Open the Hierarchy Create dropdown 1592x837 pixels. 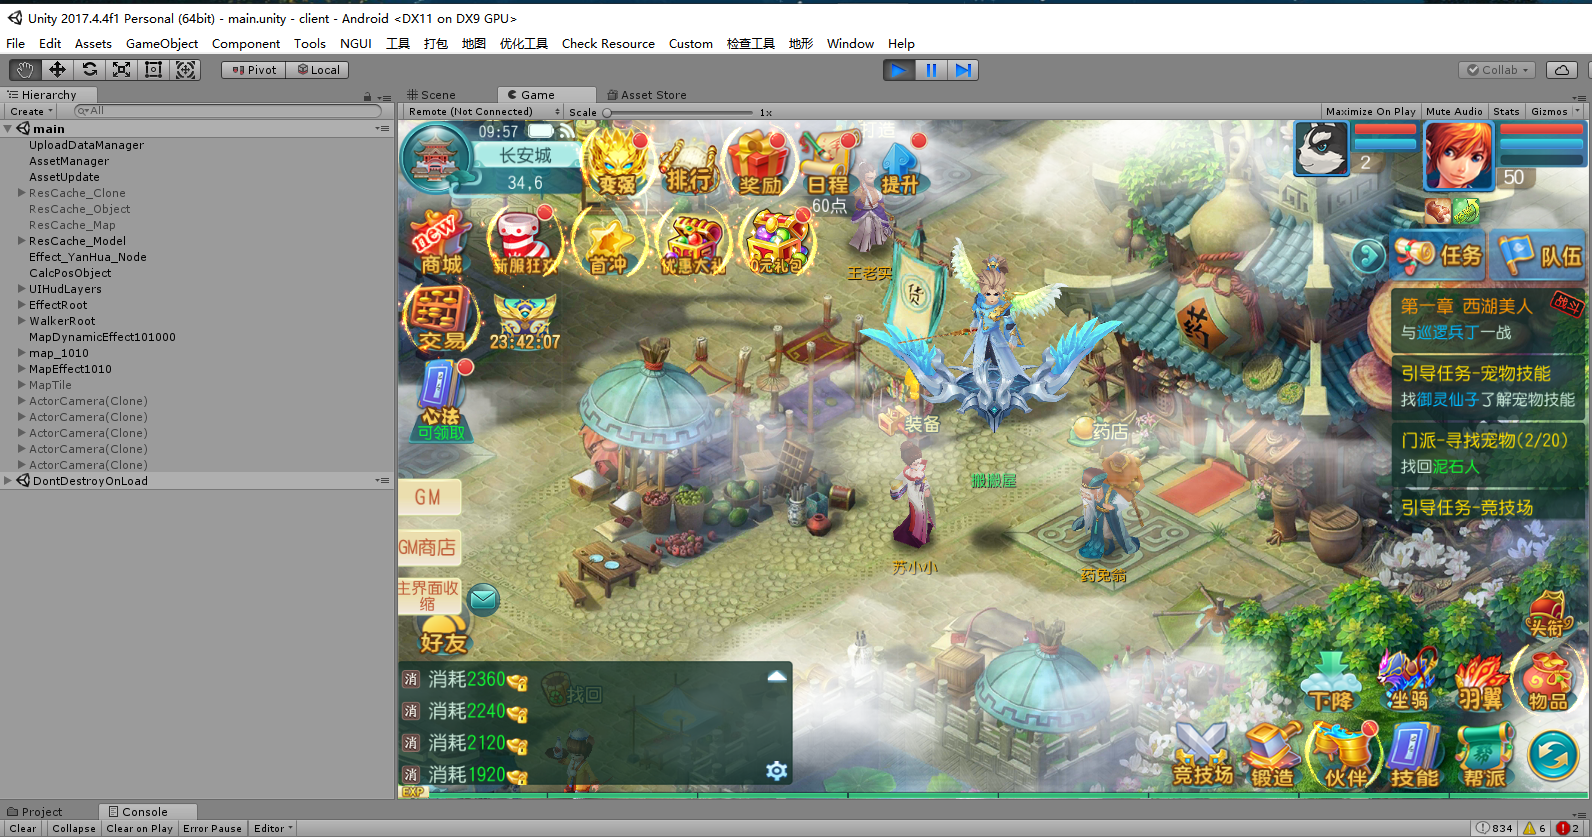coord(31,111)
